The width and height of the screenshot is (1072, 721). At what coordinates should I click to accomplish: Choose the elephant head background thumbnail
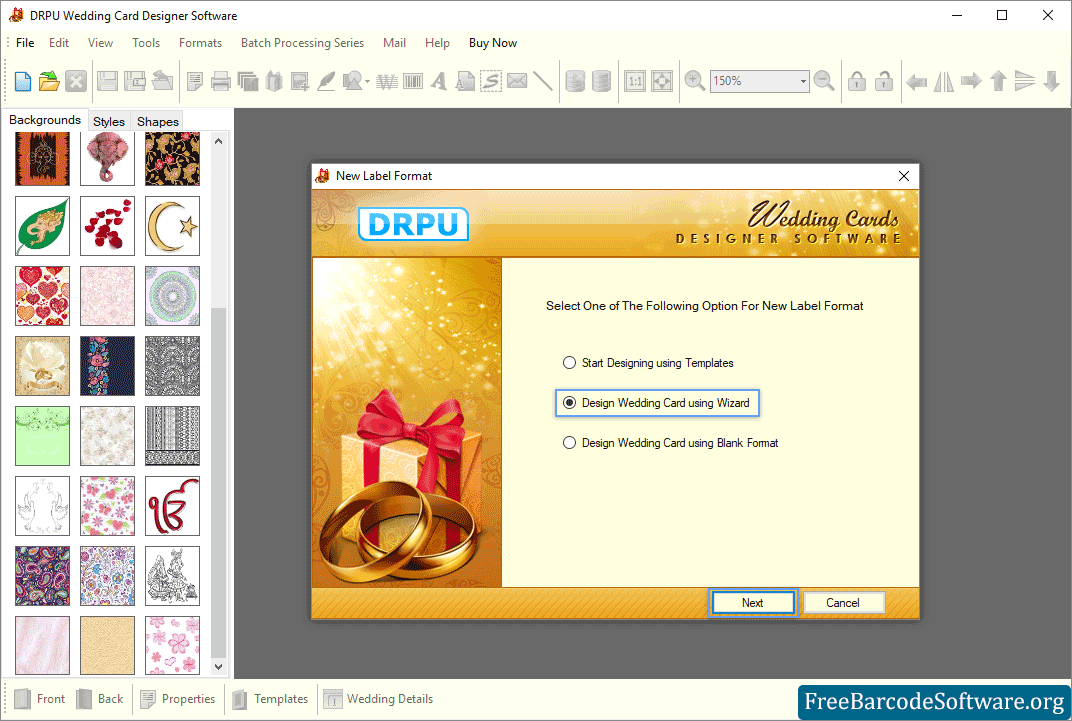(107, 159)
